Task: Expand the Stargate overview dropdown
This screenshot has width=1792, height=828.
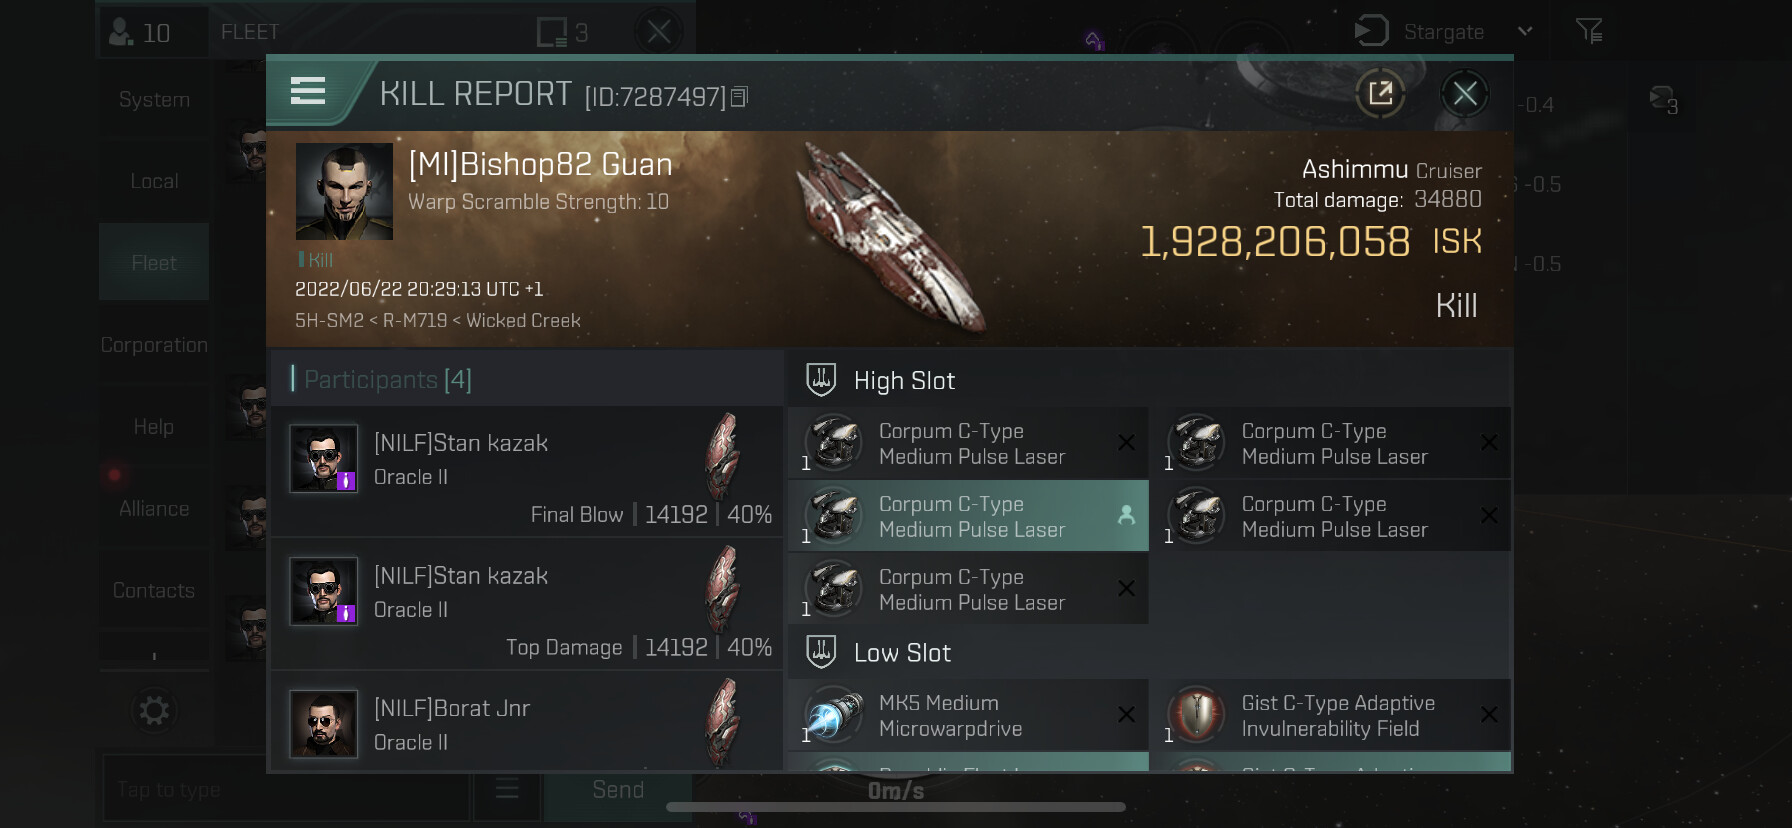Action: (1525, 31)
